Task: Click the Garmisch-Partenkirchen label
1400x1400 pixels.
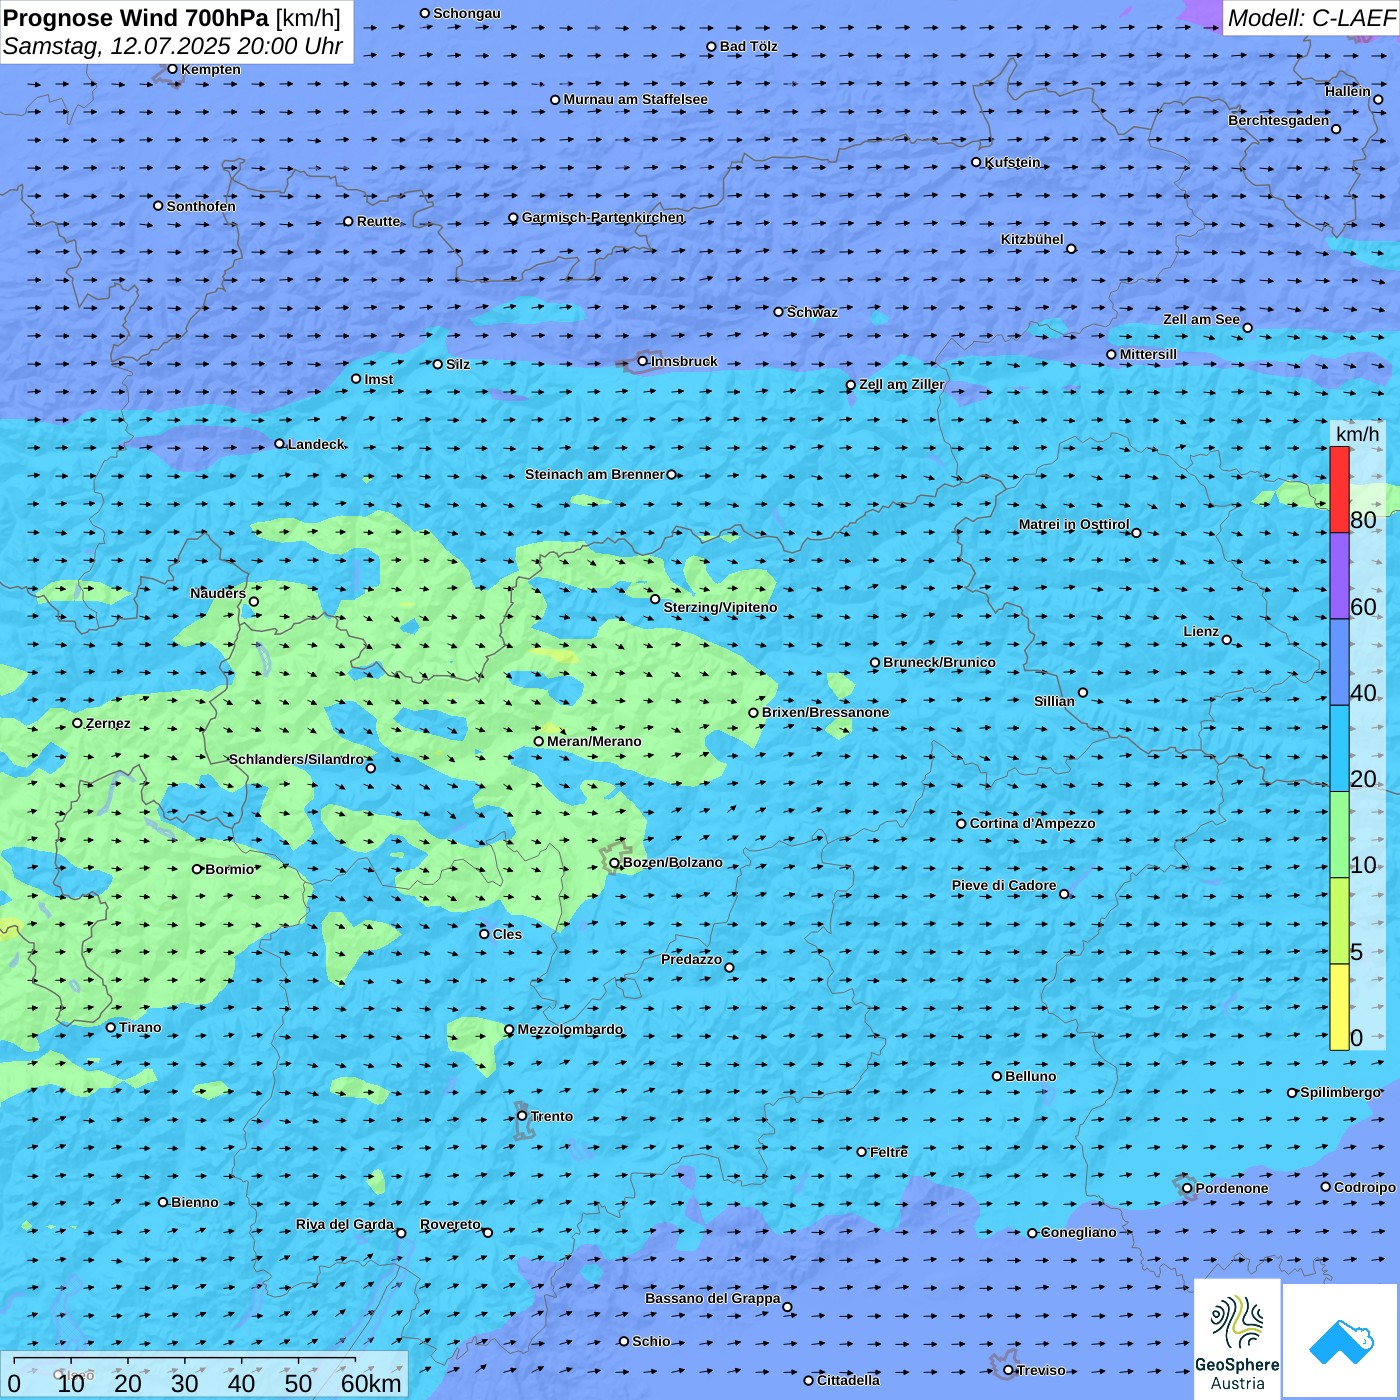Action: [603, 217]
